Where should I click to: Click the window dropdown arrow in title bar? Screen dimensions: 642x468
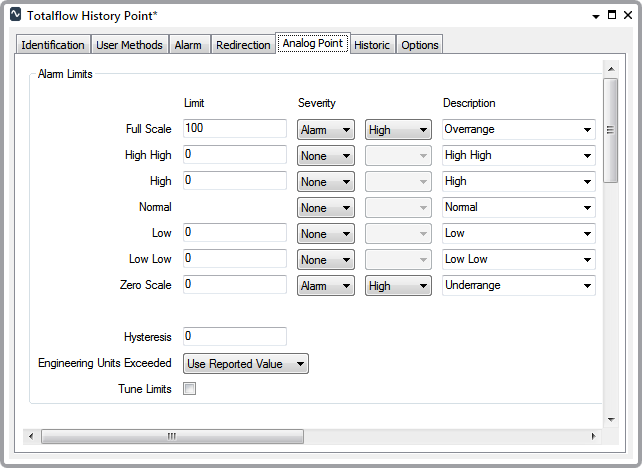596,16
